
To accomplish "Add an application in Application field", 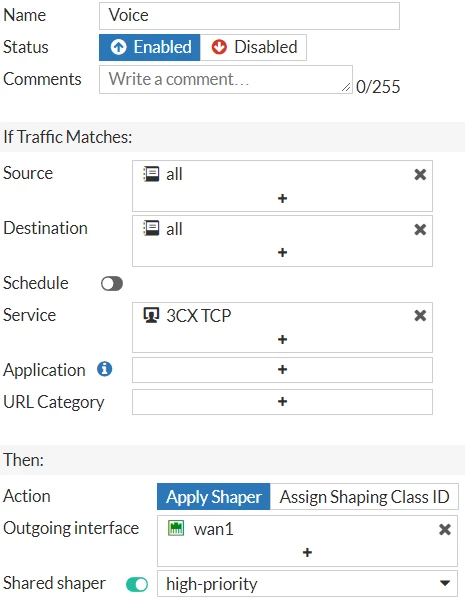I will [x=282, y=370].
